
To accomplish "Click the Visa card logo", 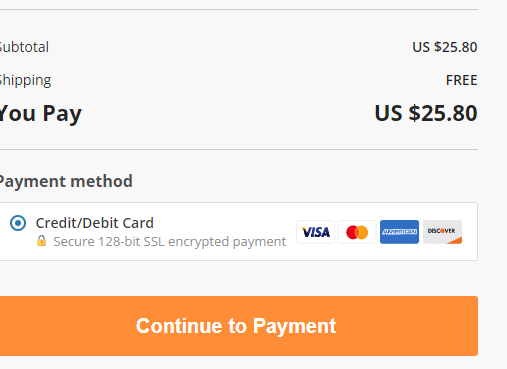I will coord(315,232).
